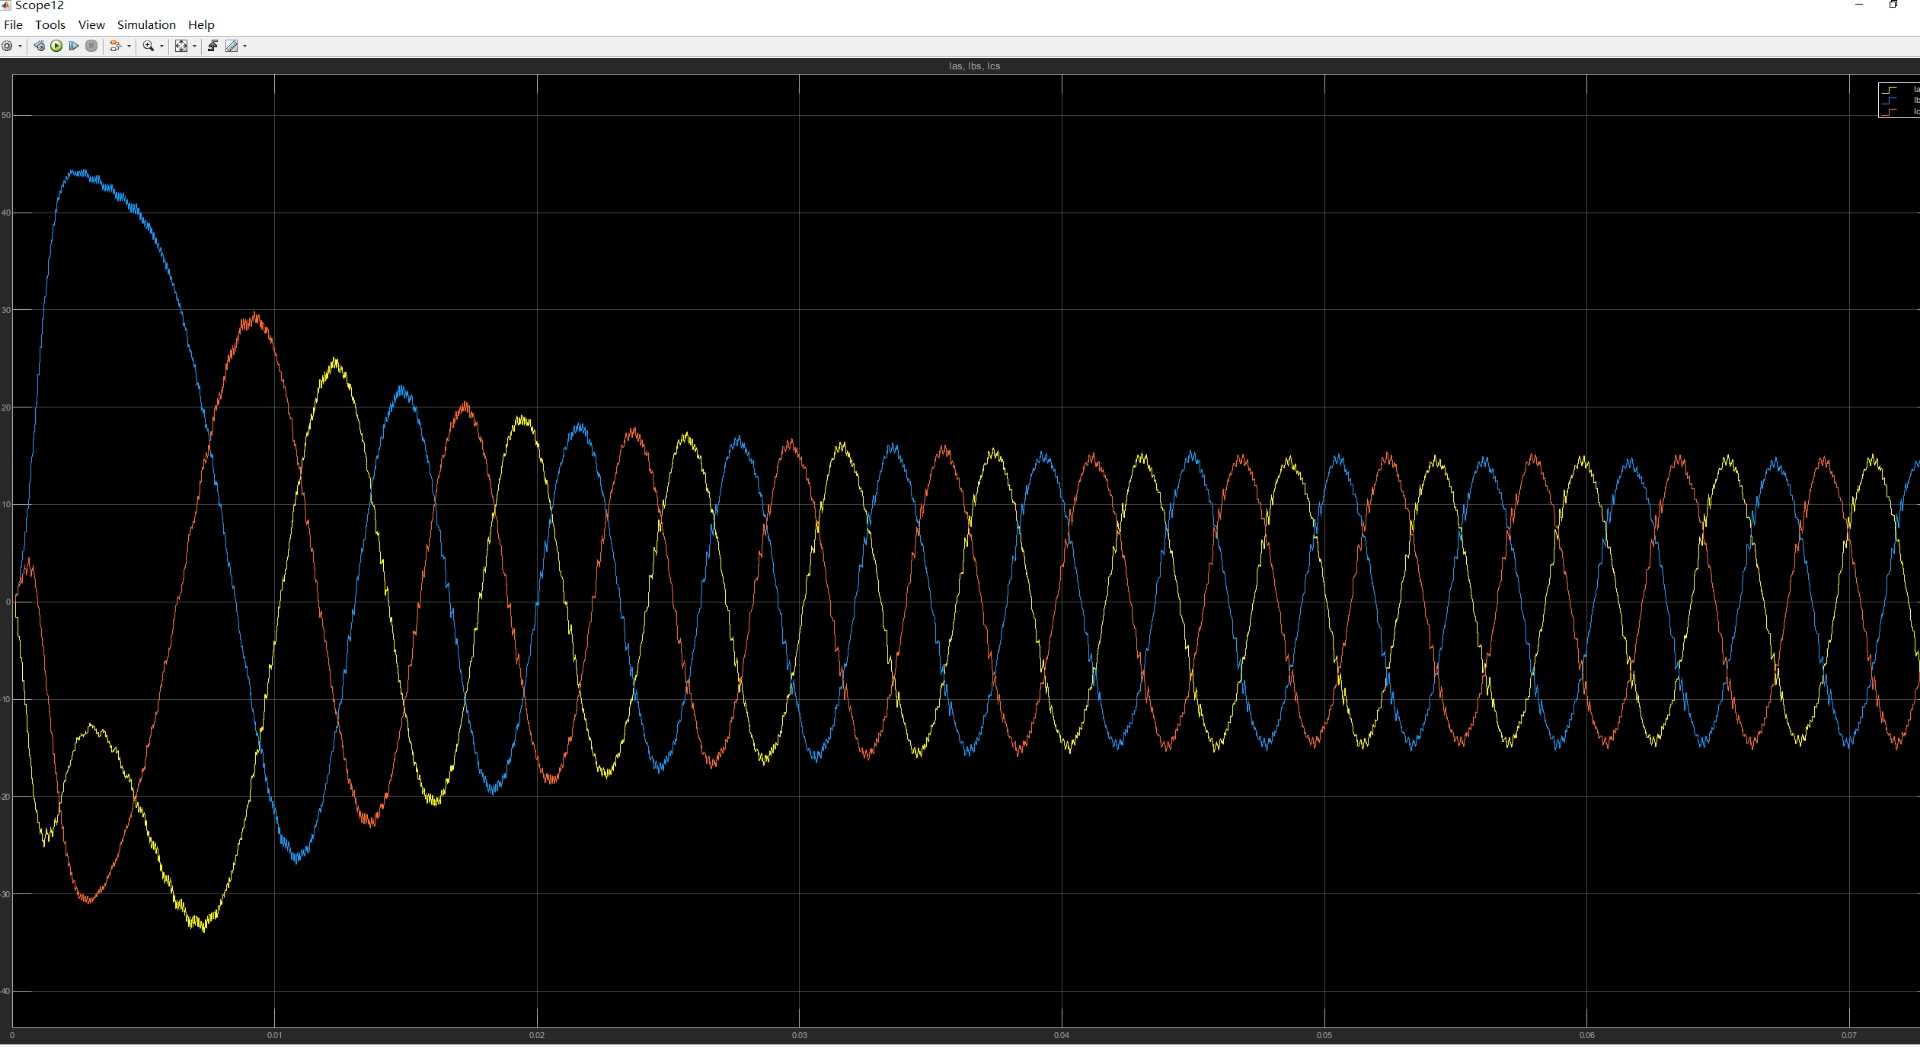This screenshot has width=1920, height=1047.
Task: Click the Step Forward simulation icon
Action: (73, 46)
